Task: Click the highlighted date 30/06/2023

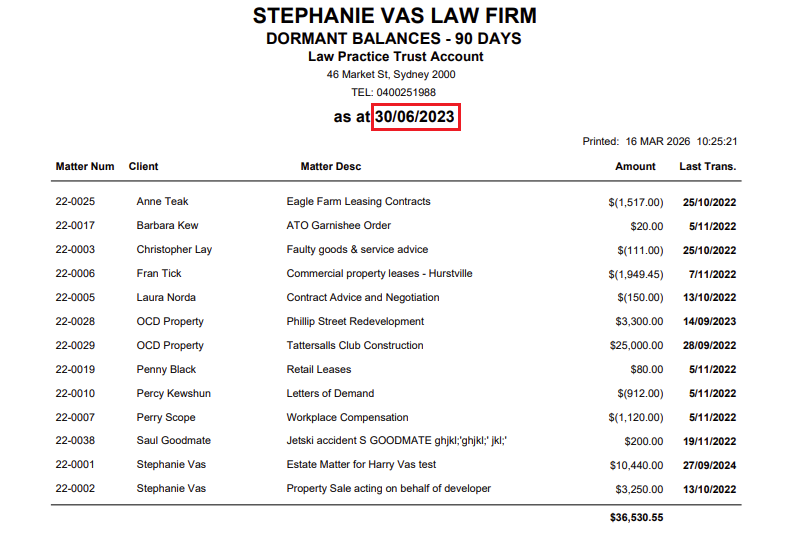Action: [415, 117]
